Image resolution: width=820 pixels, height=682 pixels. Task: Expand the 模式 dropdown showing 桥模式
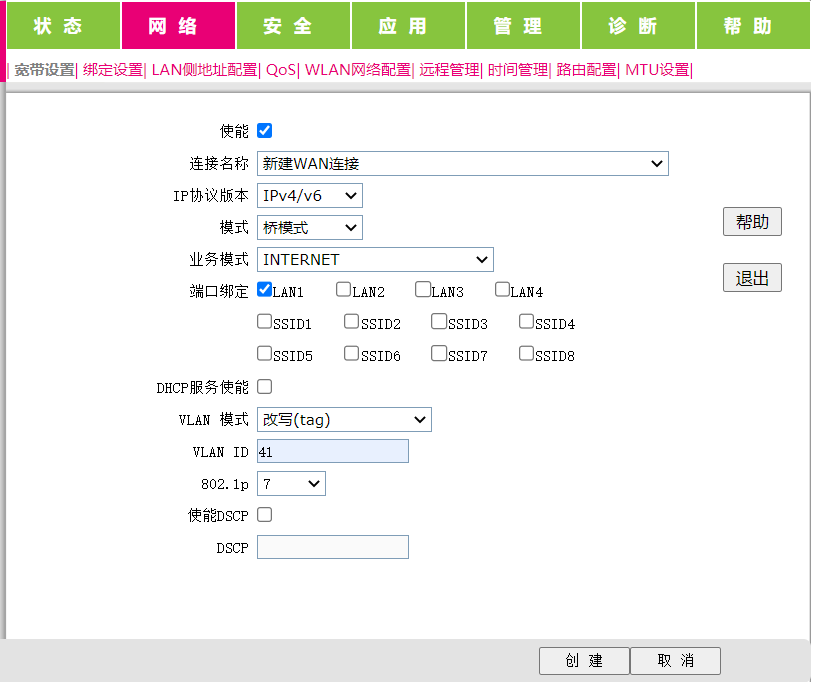click(310, 228)
